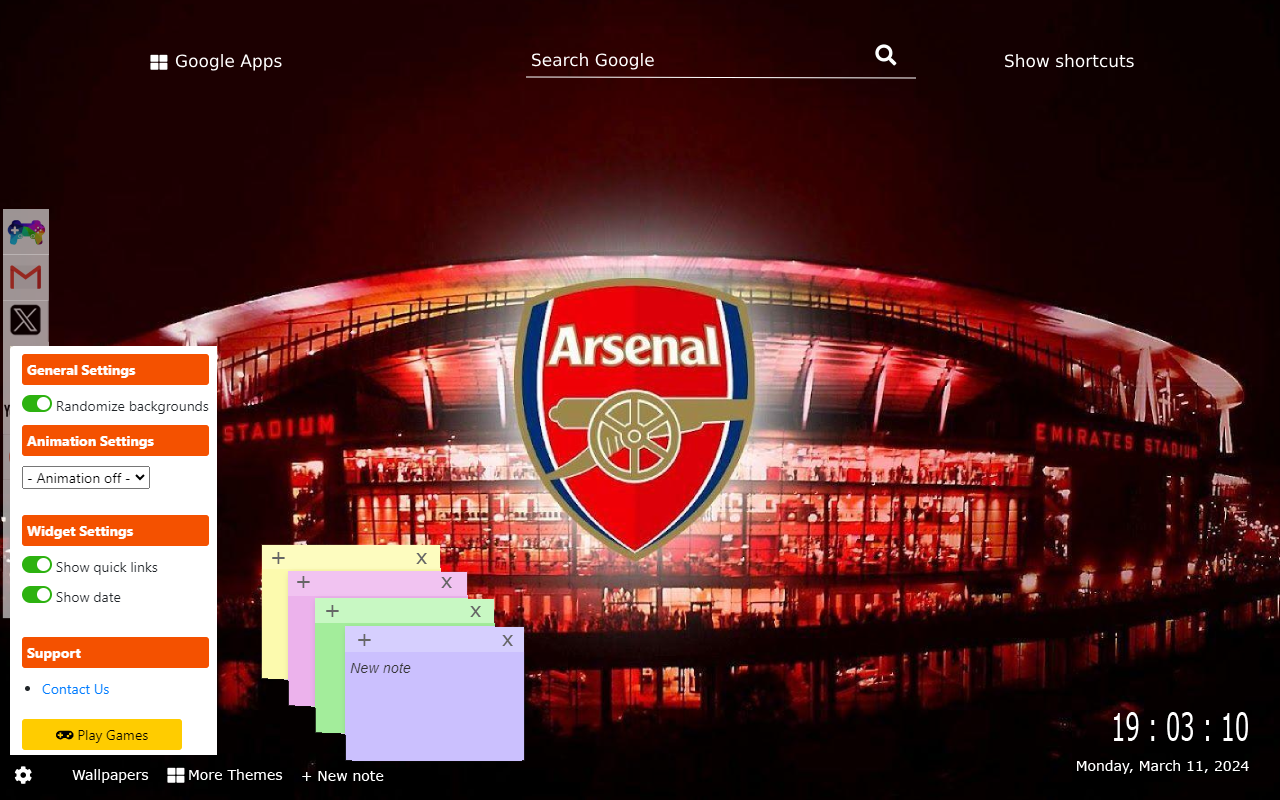
Task: Click the Support header
Action: pyautogui.click(x=115, y=652)
